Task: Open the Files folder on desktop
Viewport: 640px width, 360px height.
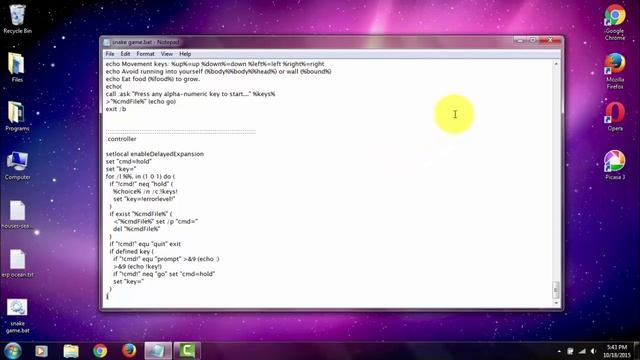Action: point(17,67)
